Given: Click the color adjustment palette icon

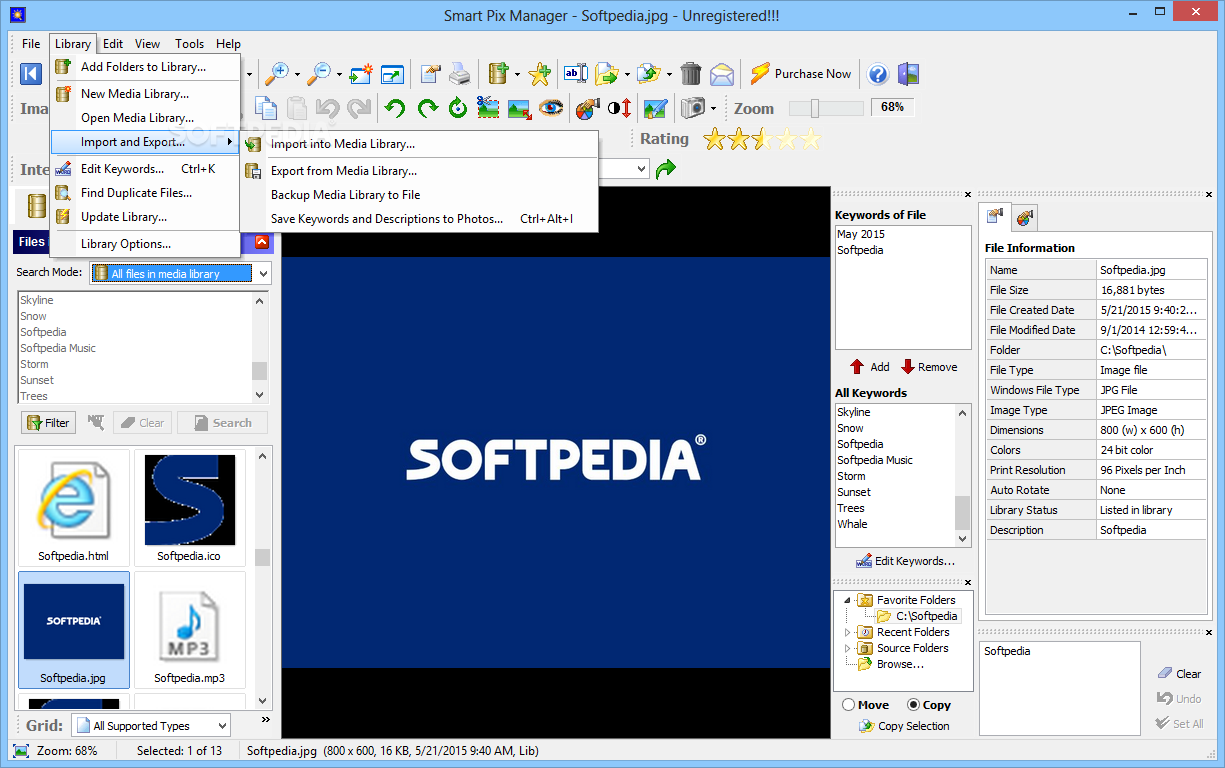Looking at the screenshot, I should click(x=588, y=108).
